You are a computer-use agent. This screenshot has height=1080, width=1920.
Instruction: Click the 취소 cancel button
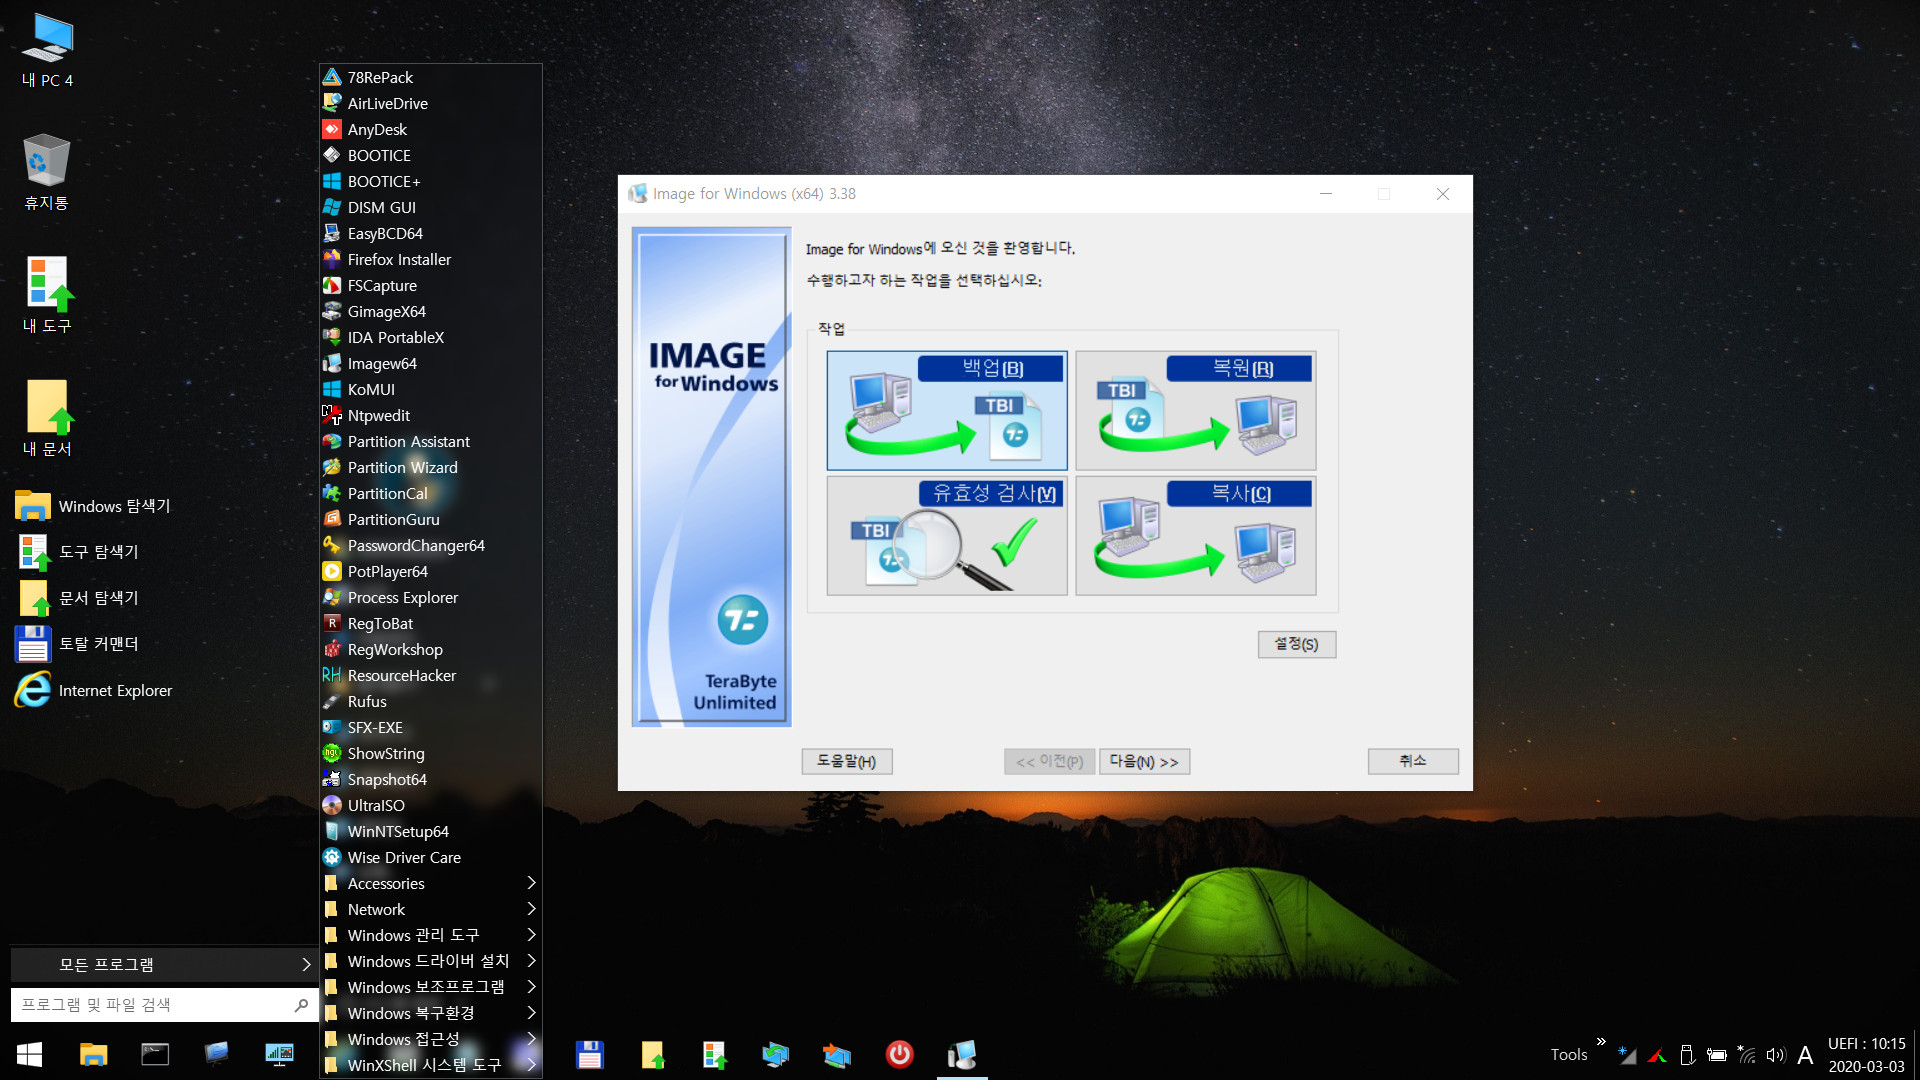tap(1413, 761)
